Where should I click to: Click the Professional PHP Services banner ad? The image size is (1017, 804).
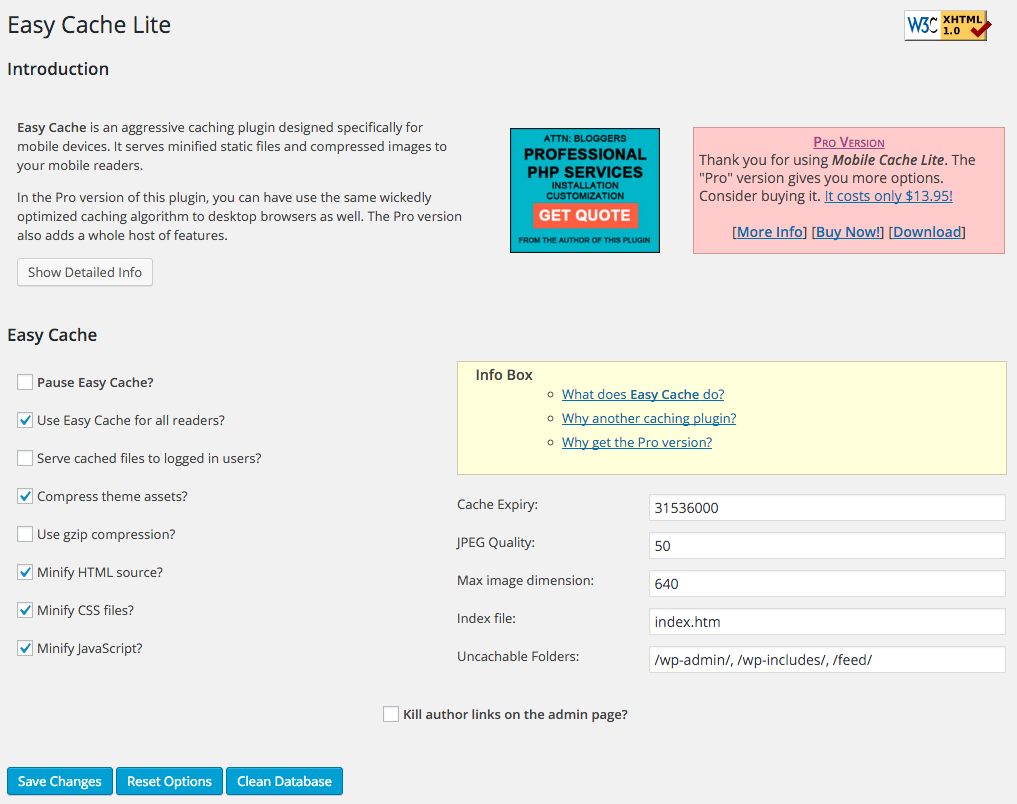(x=584, y=190)
